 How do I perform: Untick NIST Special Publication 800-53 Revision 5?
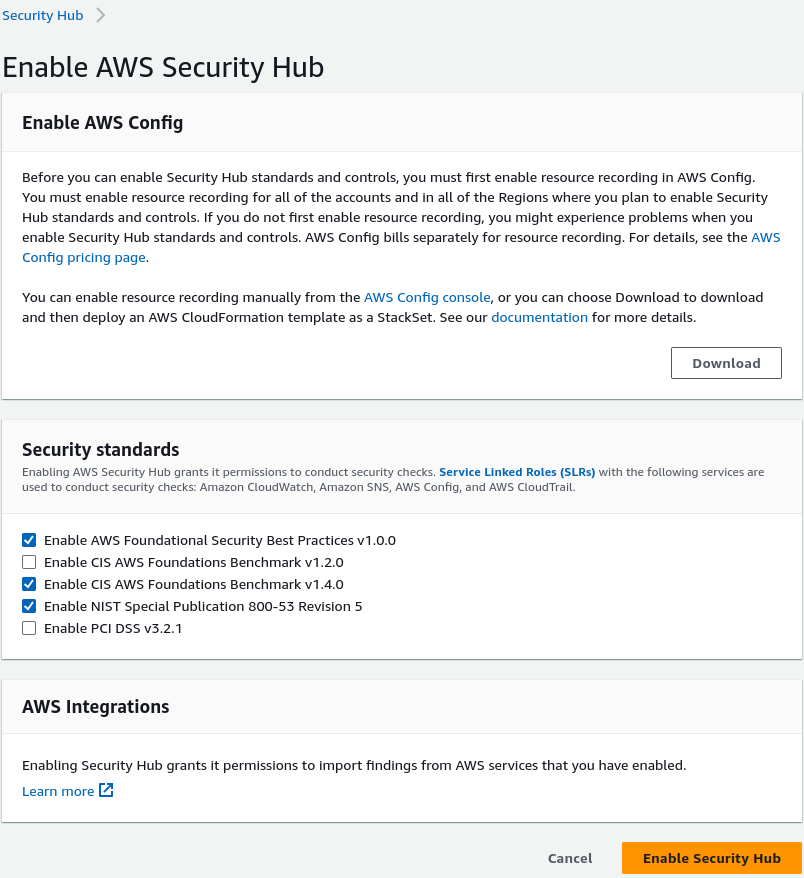tap(29, 606)
